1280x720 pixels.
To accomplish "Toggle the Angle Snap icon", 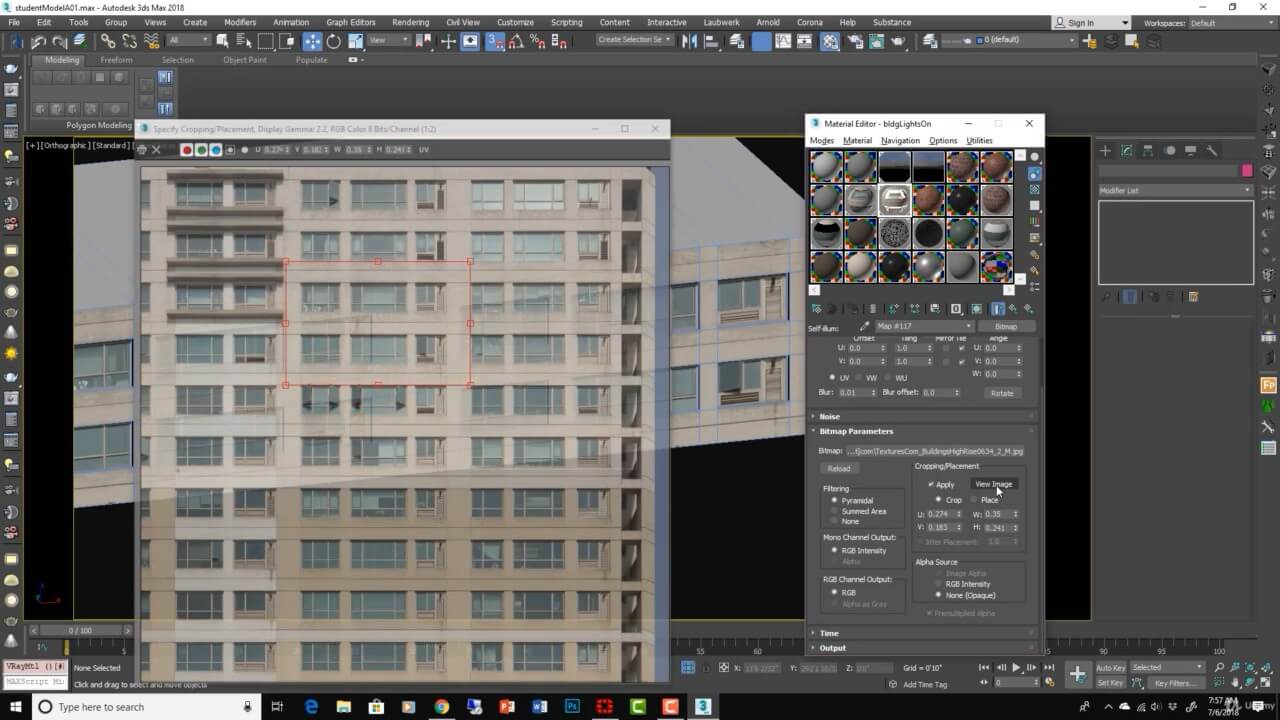I will point(517,41).
